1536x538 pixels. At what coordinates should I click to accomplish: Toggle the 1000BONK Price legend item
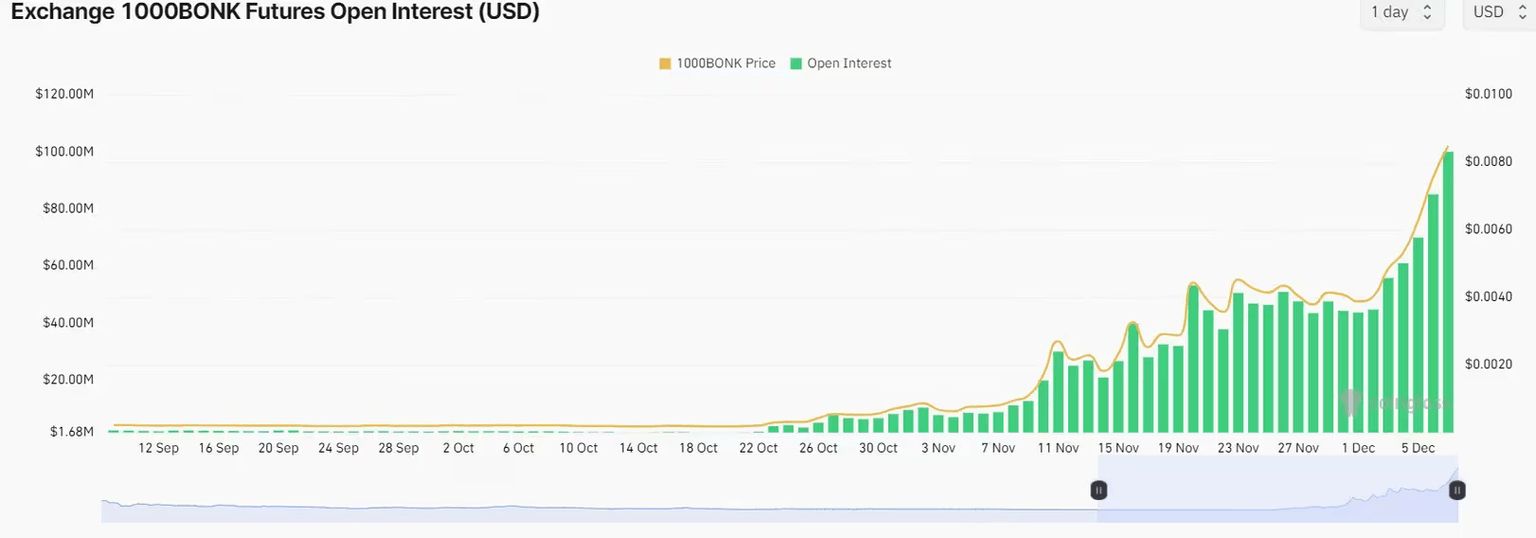click(717, 63)
